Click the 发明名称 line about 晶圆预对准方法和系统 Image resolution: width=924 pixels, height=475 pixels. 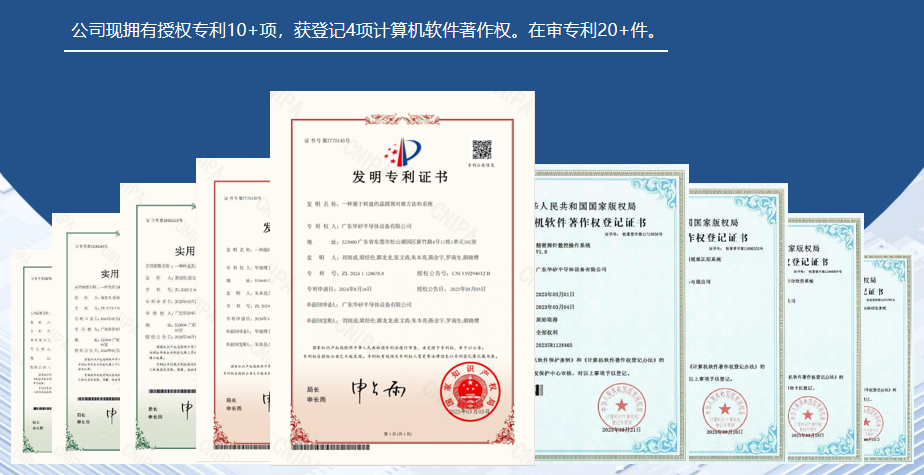[369, 204]
